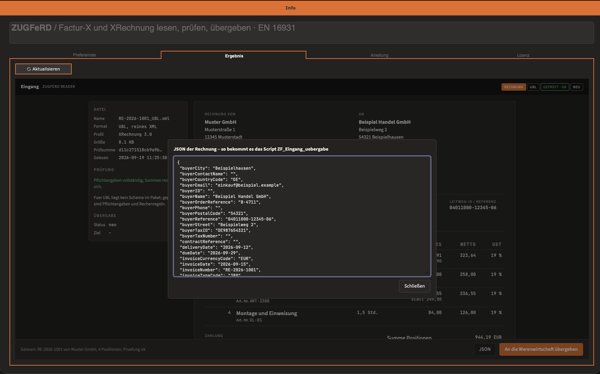Click the "buyerOrderReference" JSON line

click(220, 202)
